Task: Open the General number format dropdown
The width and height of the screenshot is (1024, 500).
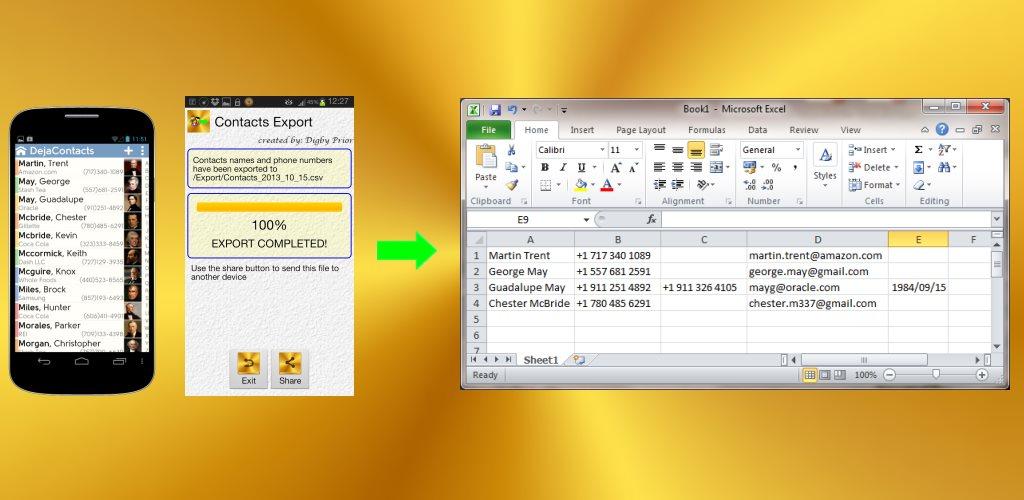Action: pyautogui.click(x=797, y=150)
